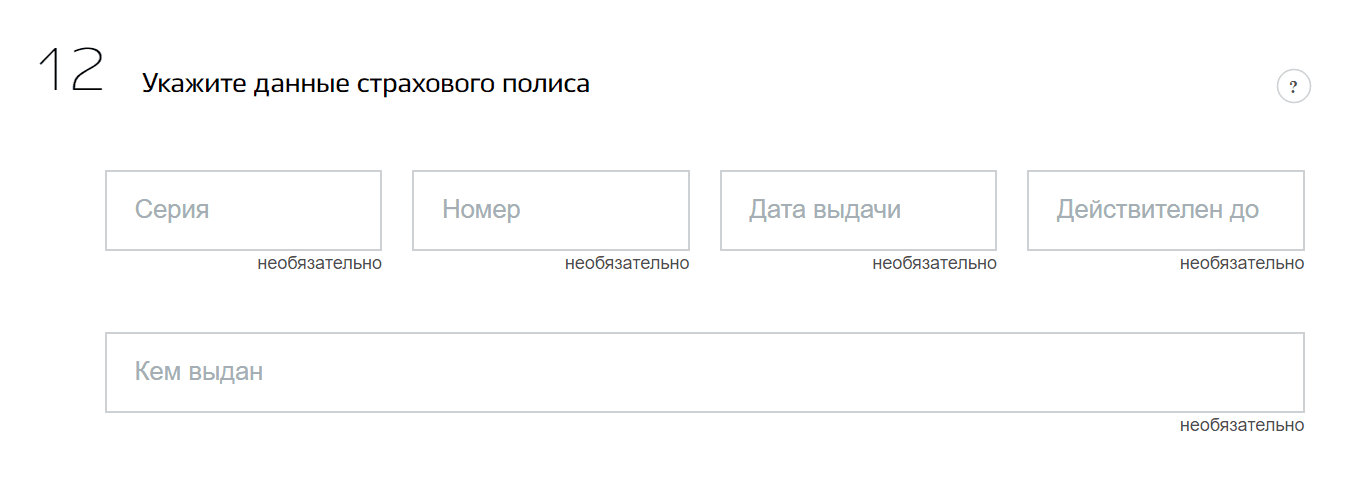
Task: Click 'необязательно' hint below Номер field
Action: point(627,264)
